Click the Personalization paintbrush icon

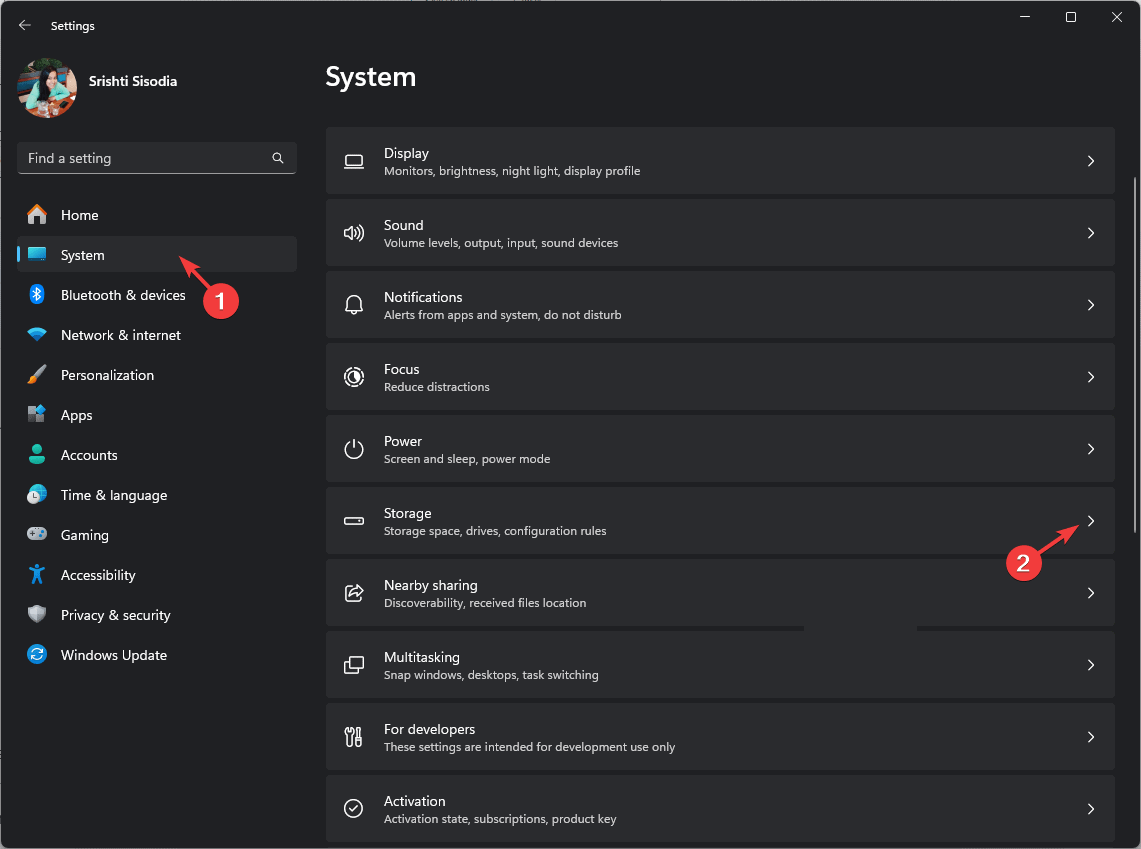(37, 375)
